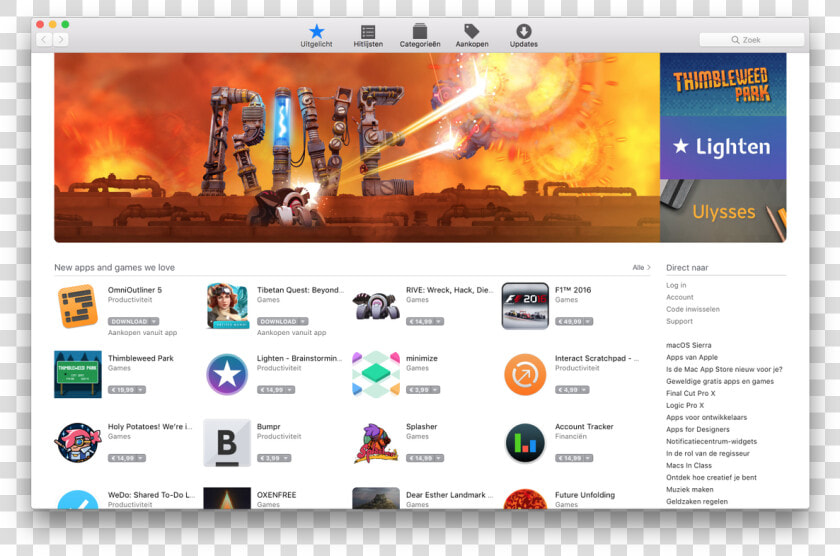This screenshot has height=556, width=840.
Task: Open the Support link
Action: [x=679, y=321]
